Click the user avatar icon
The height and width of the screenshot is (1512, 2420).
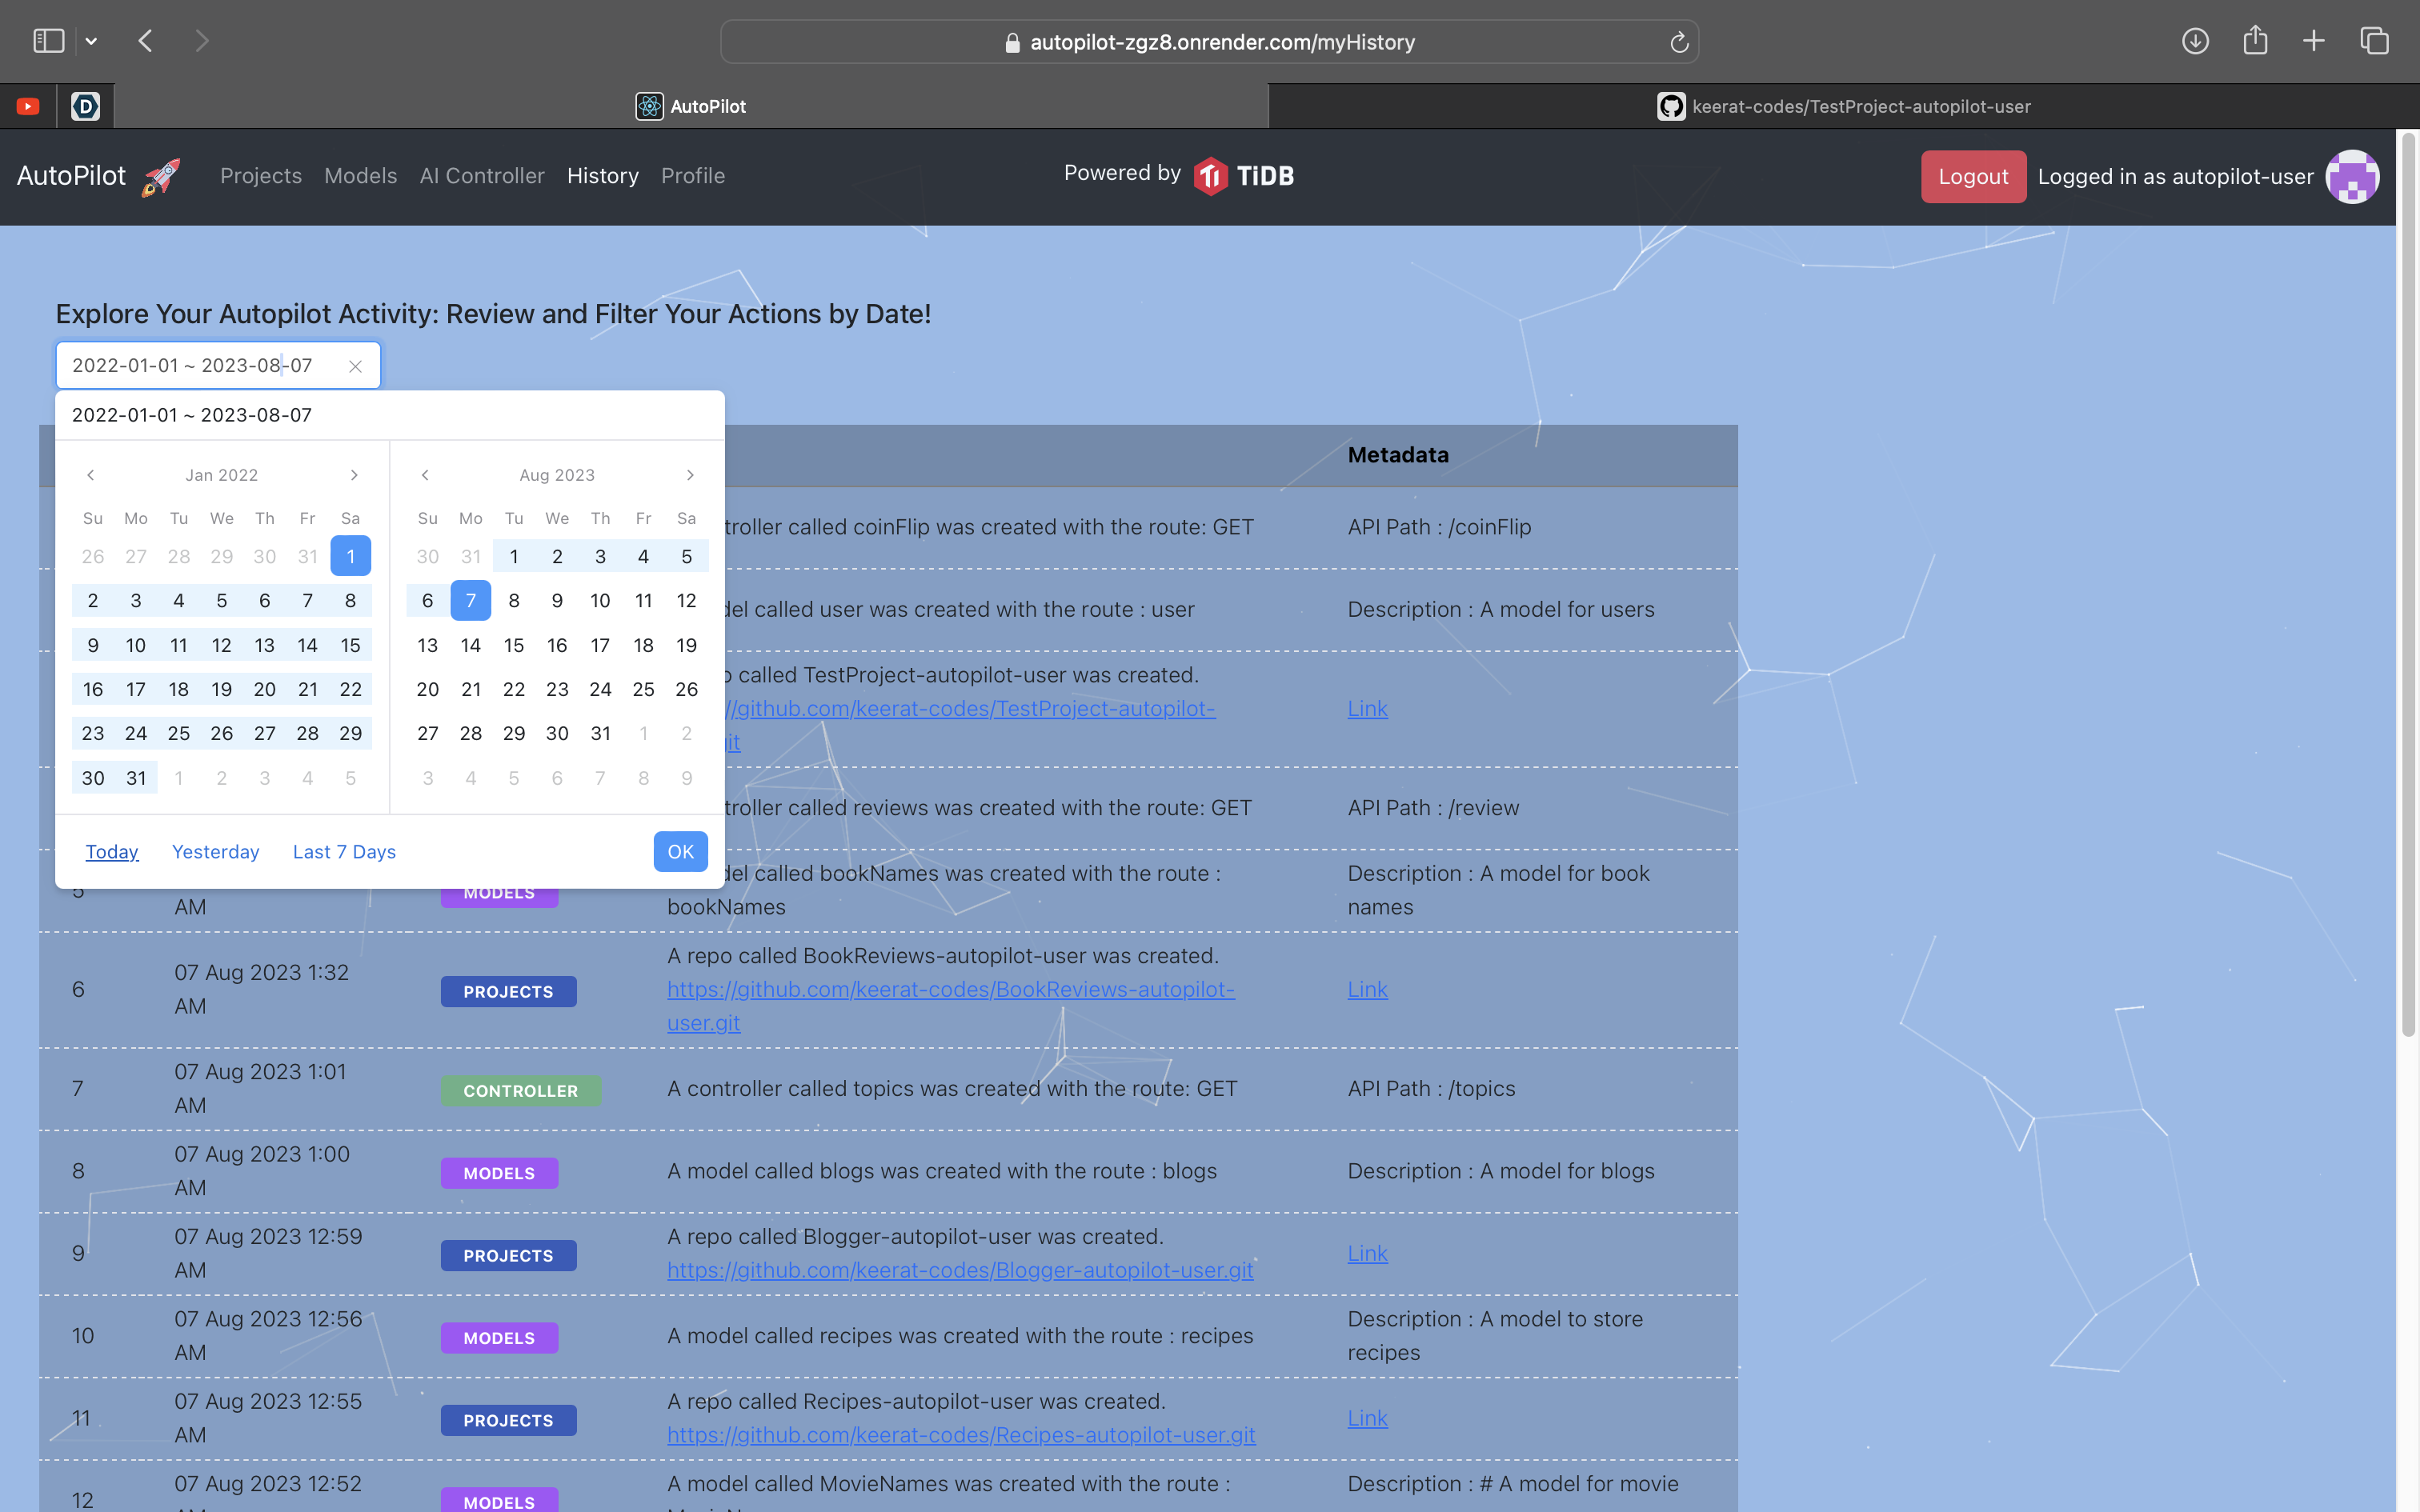coord(2352,177)
